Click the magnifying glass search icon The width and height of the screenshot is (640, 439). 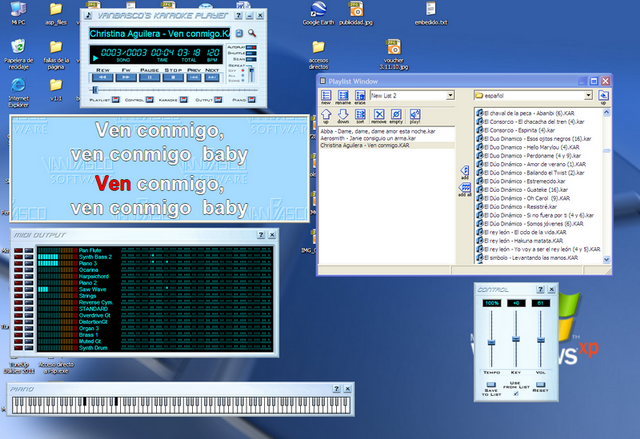tap(252, 33)
